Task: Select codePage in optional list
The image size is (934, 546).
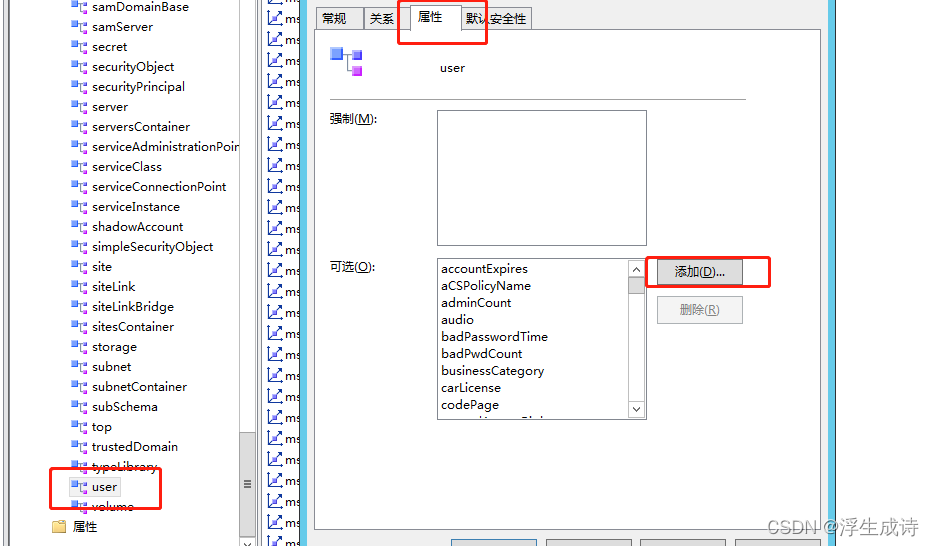Action: [x=470, y=405]
